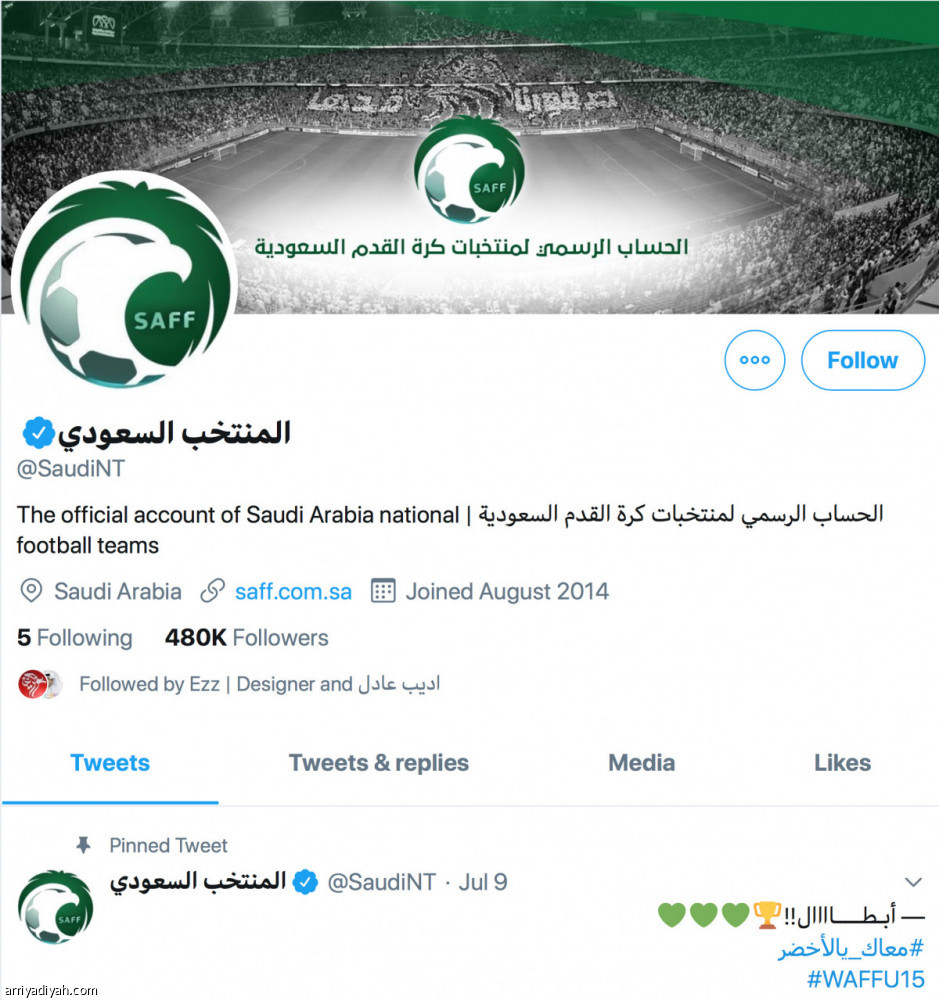Switch to the Tweets & replies tab

379,763
